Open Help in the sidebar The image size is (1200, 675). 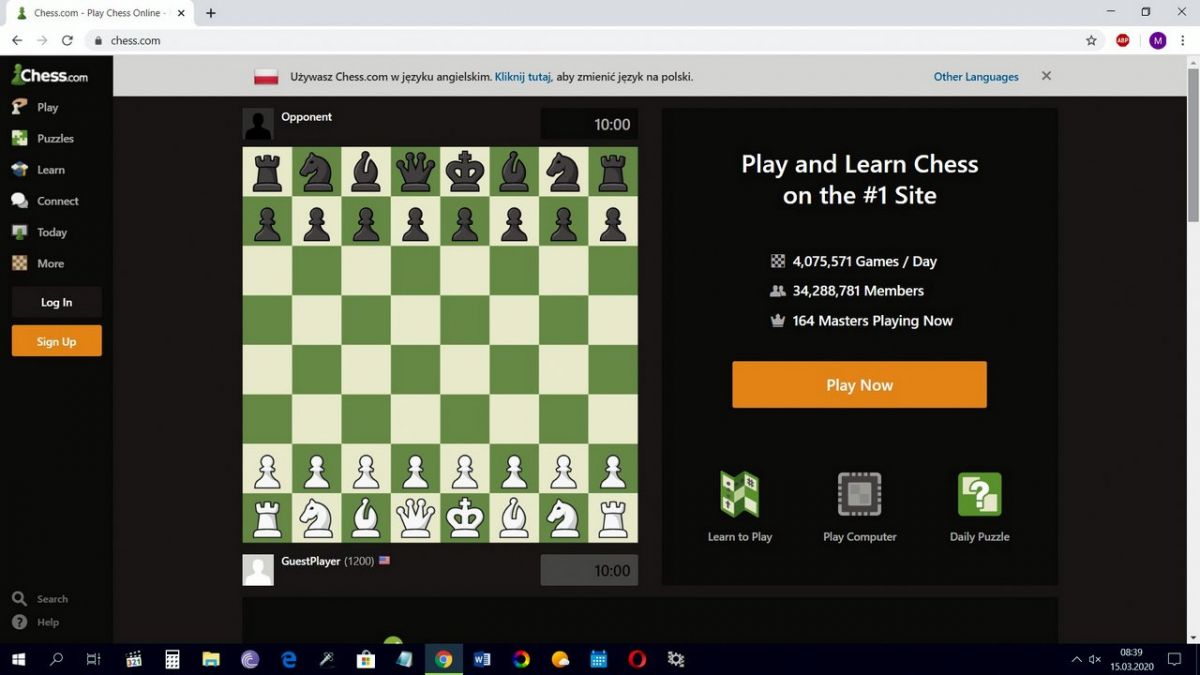(36, 622)
